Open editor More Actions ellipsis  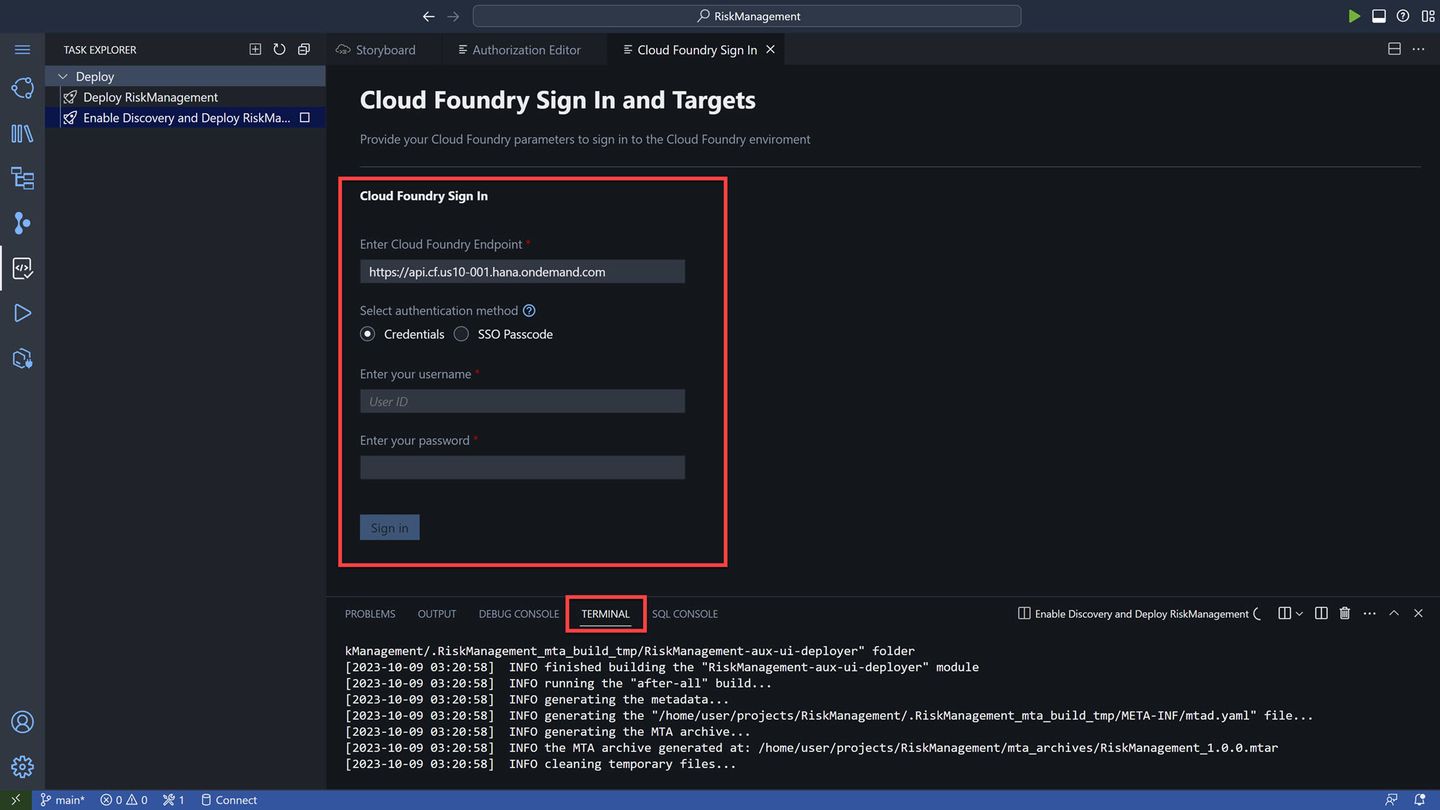[1419, 49]
